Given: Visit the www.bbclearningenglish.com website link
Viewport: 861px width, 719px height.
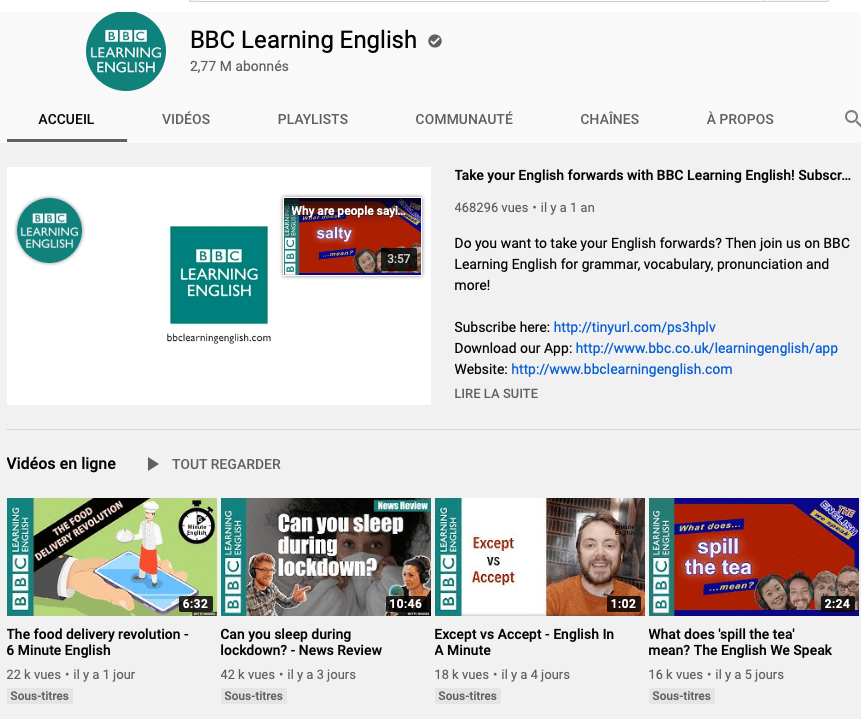Looking at the screenshot, I should coord(621,369).
